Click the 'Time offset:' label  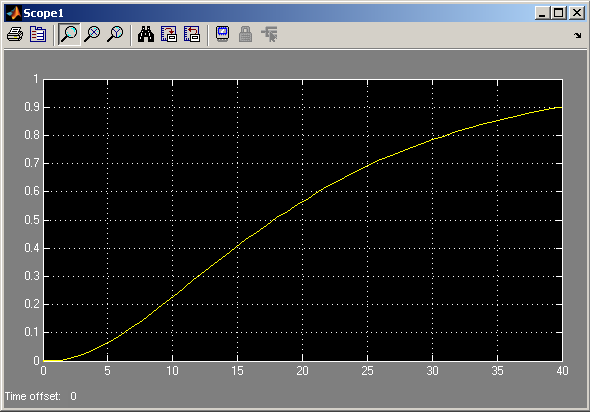(x=33, y=396)
